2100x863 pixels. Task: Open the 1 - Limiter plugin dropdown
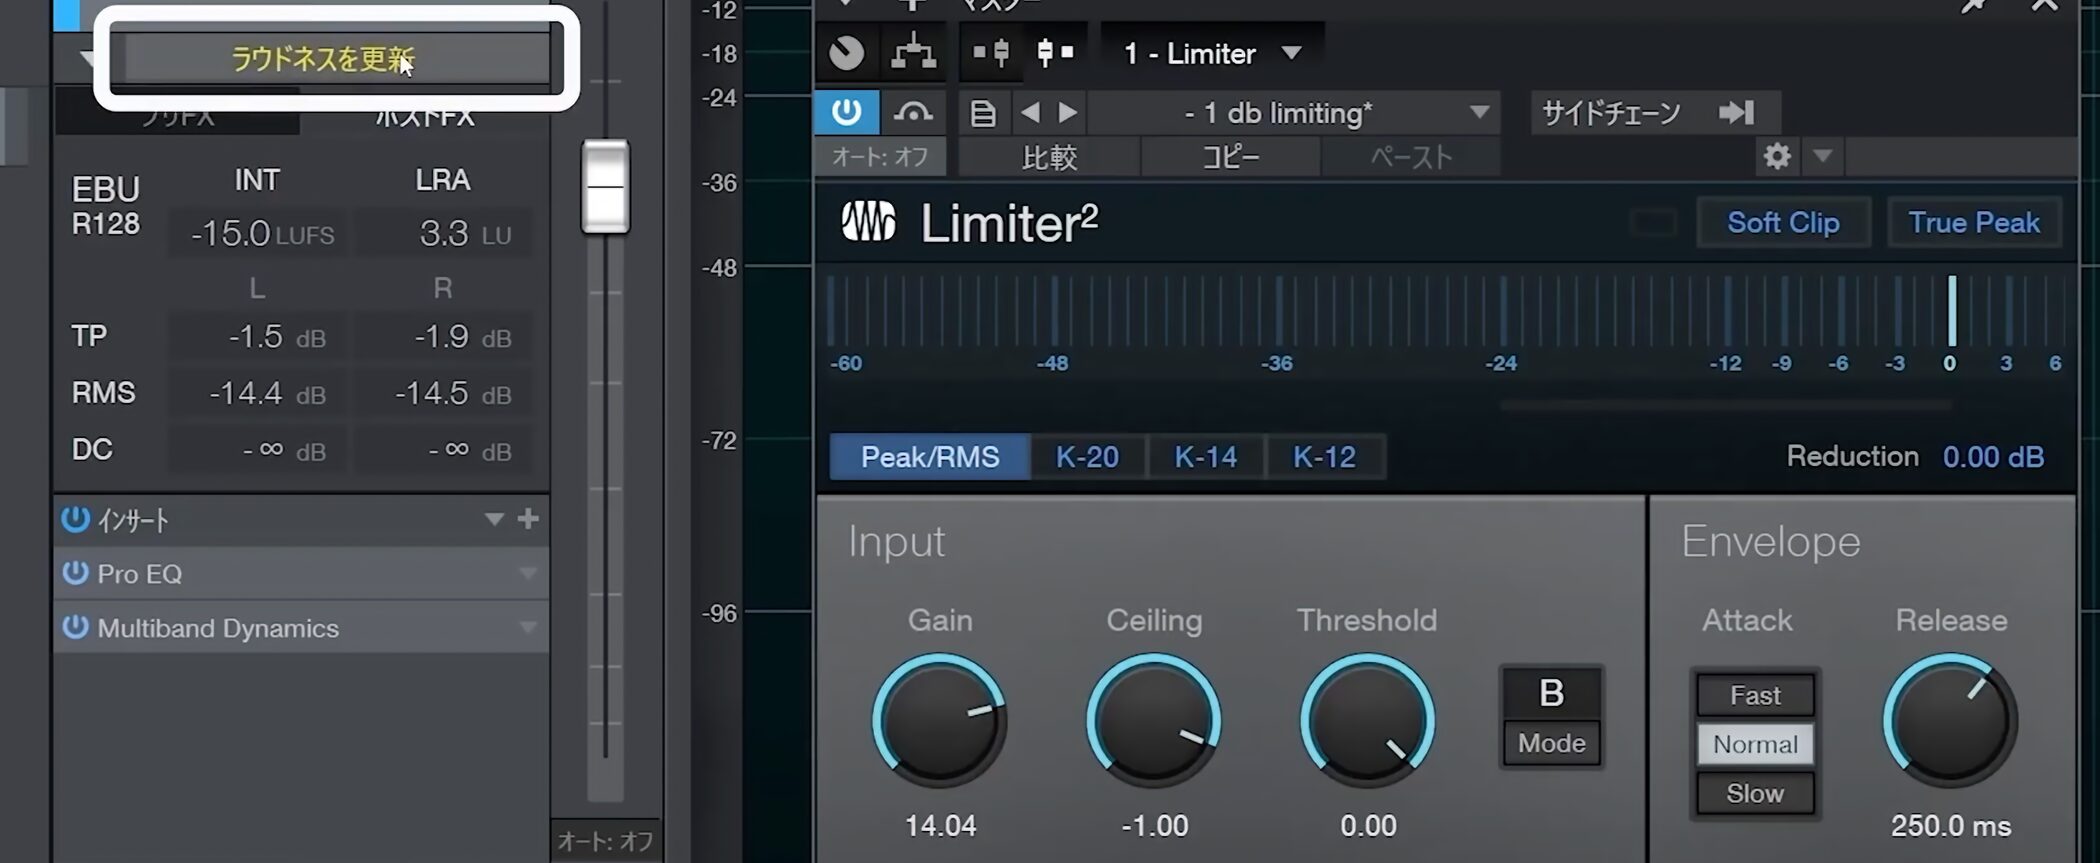pyautogui.click(x=1292, y=53)
